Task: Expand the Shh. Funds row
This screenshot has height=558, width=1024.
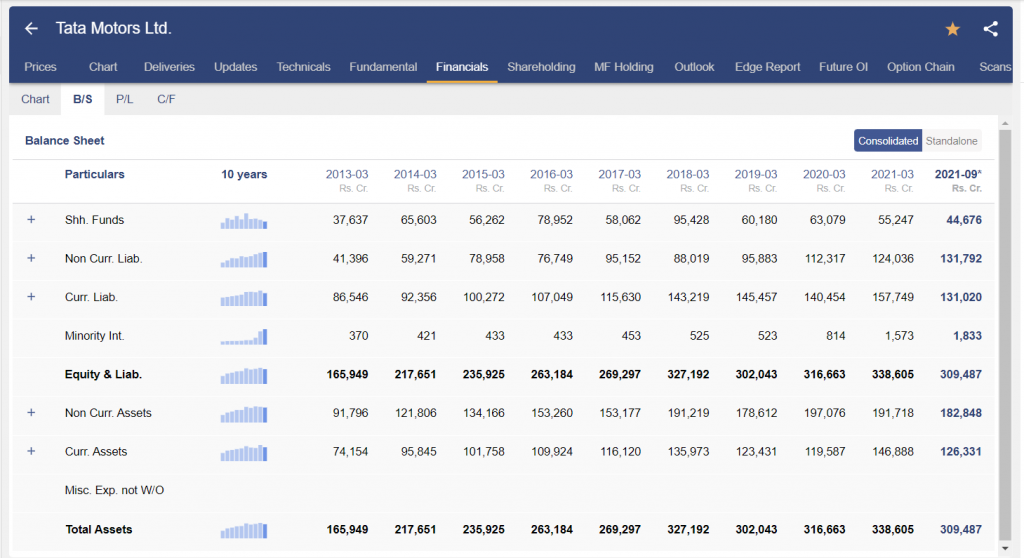Action: (x=31, y=220)
